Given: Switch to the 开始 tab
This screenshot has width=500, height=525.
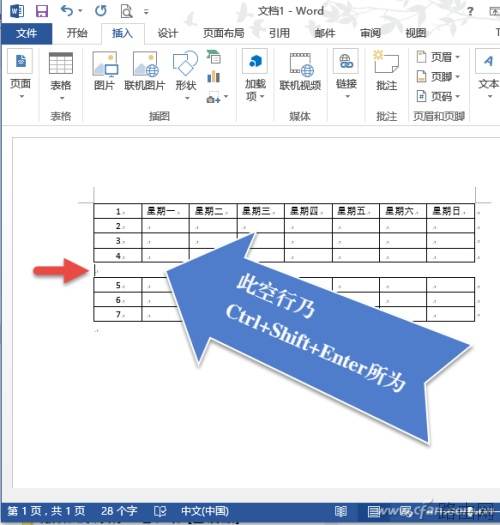Looking at the screenshot, I should click(77, 33).
